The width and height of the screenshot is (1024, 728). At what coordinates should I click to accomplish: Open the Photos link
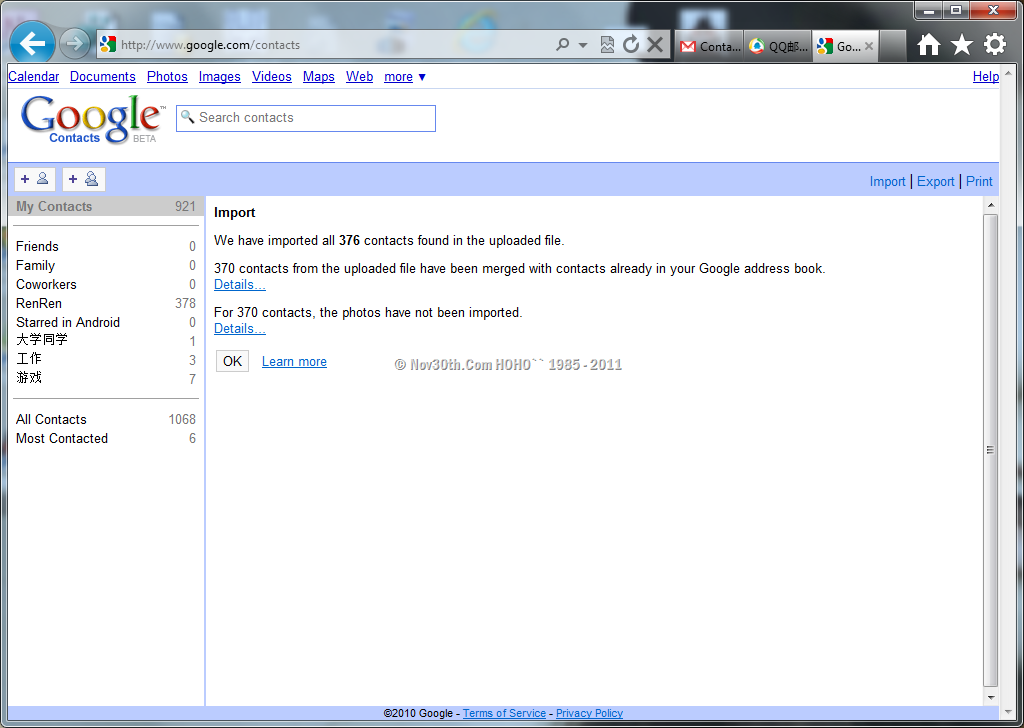[x=167, y=76]
